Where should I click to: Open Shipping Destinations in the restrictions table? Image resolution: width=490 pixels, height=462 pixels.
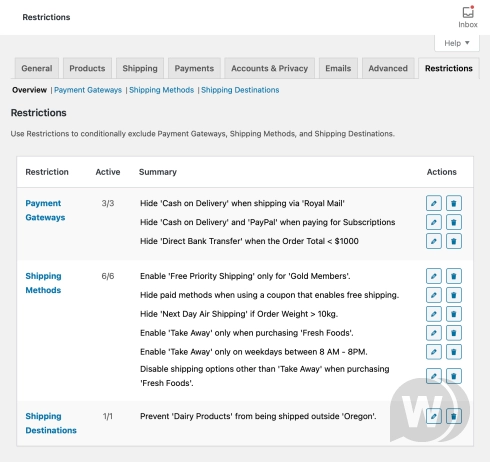tap(51, 423)
